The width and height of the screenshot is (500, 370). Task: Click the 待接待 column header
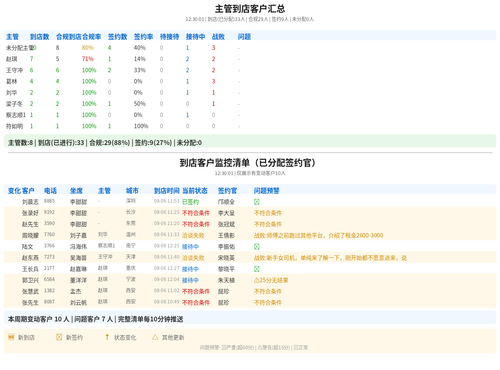coord(169,37)
